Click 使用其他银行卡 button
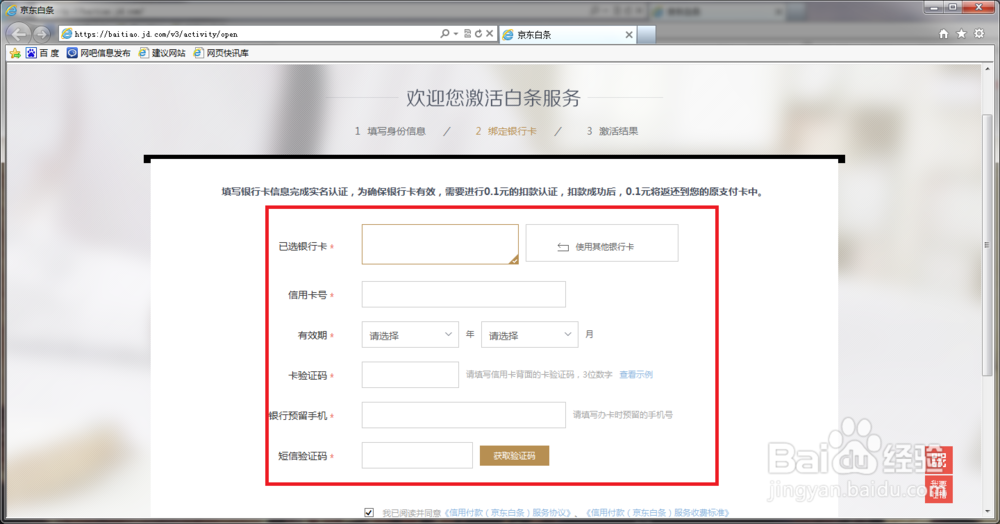 pos(602,243)
